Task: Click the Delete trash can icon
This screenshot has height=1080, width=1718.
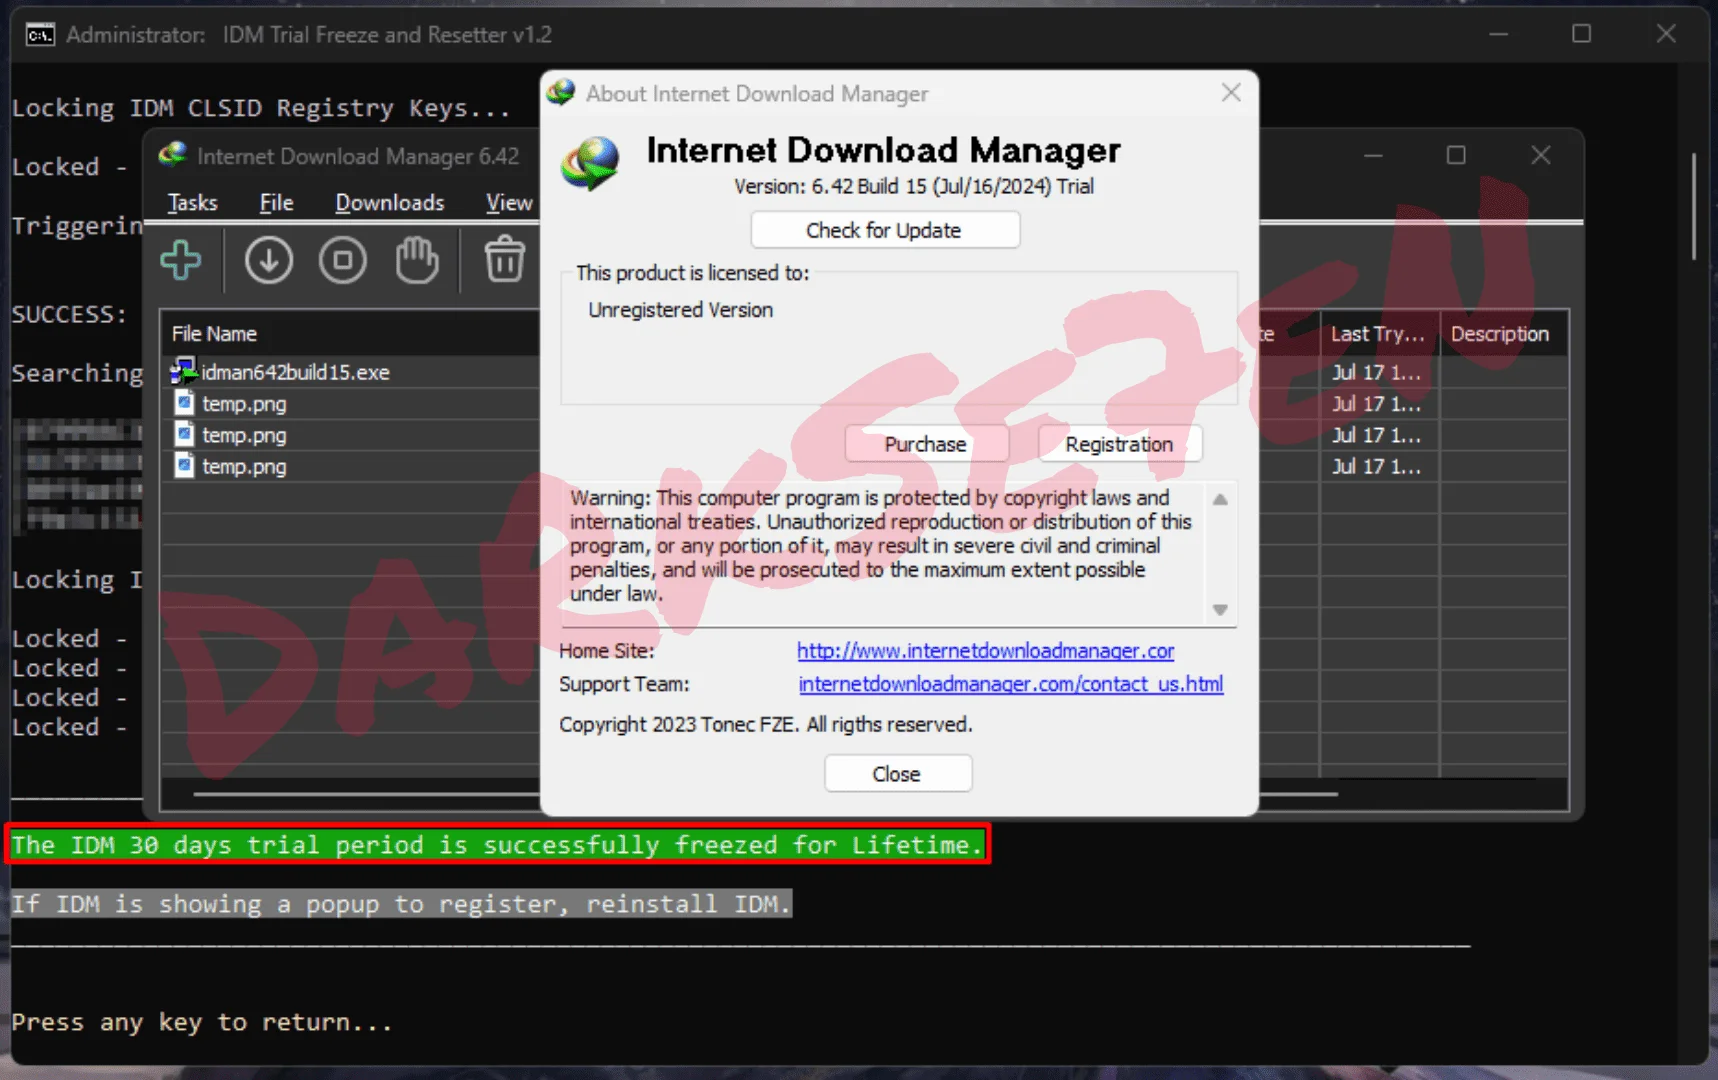Action: tap(505, 259)
